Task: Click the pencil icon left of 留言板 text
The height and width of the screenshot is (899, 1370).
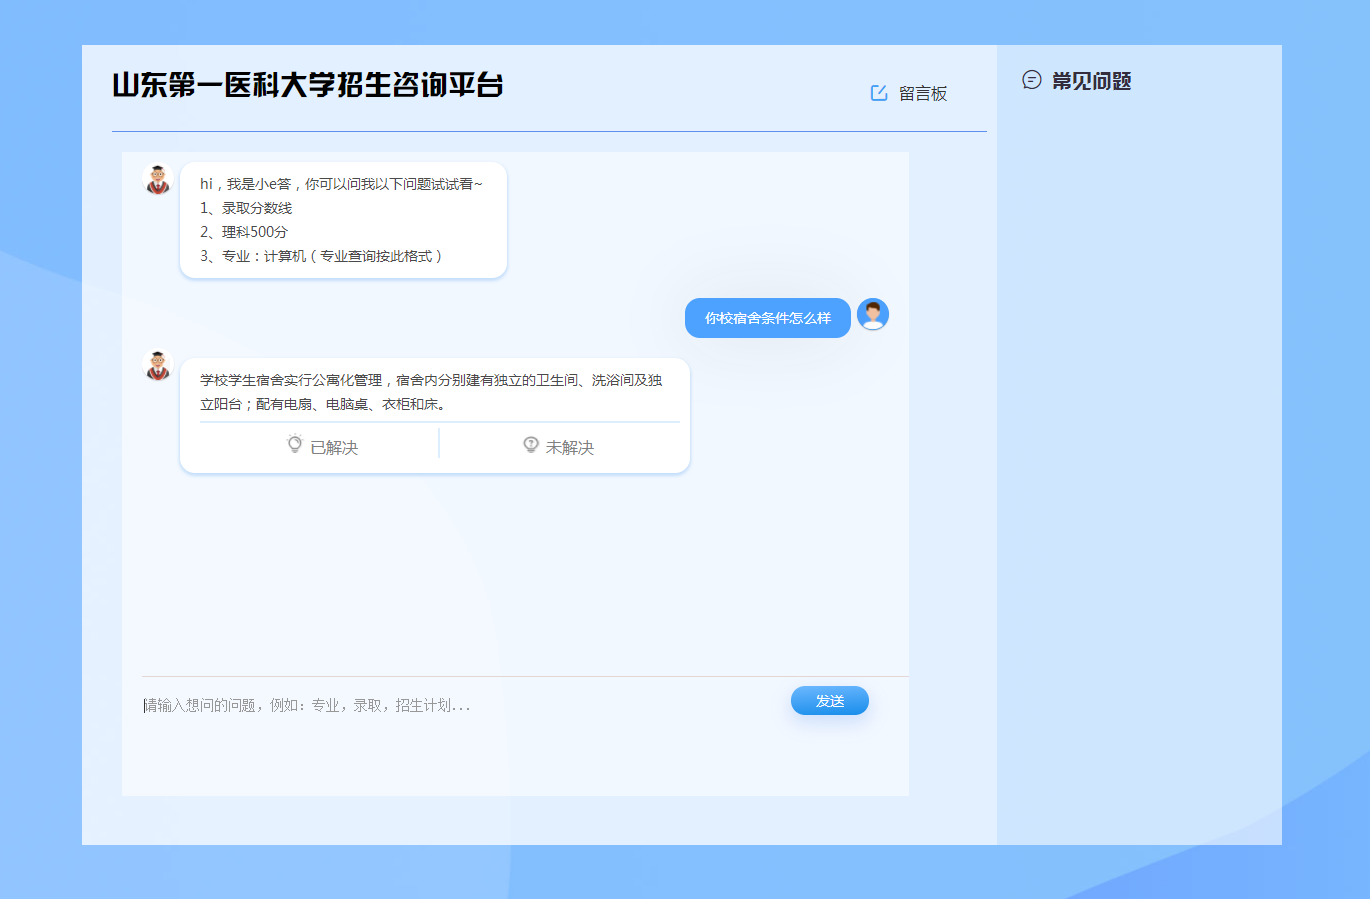Action: [878, 92]
